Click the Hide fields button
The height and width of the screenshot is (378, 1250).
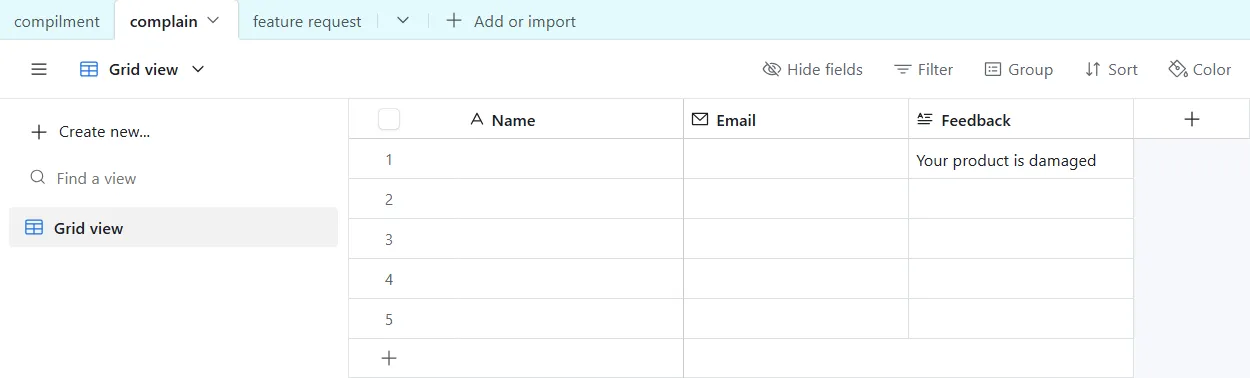coord(812,69)
